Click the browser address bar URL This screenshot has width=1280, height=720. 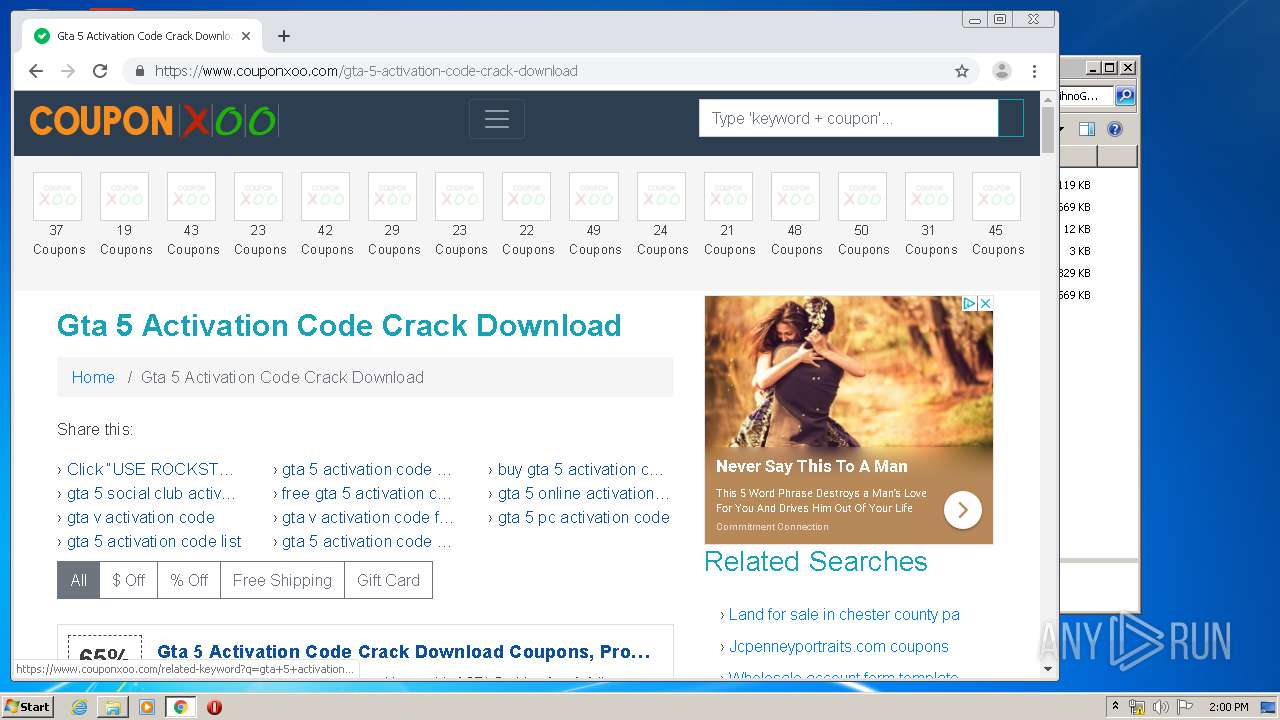click(366, 71)
